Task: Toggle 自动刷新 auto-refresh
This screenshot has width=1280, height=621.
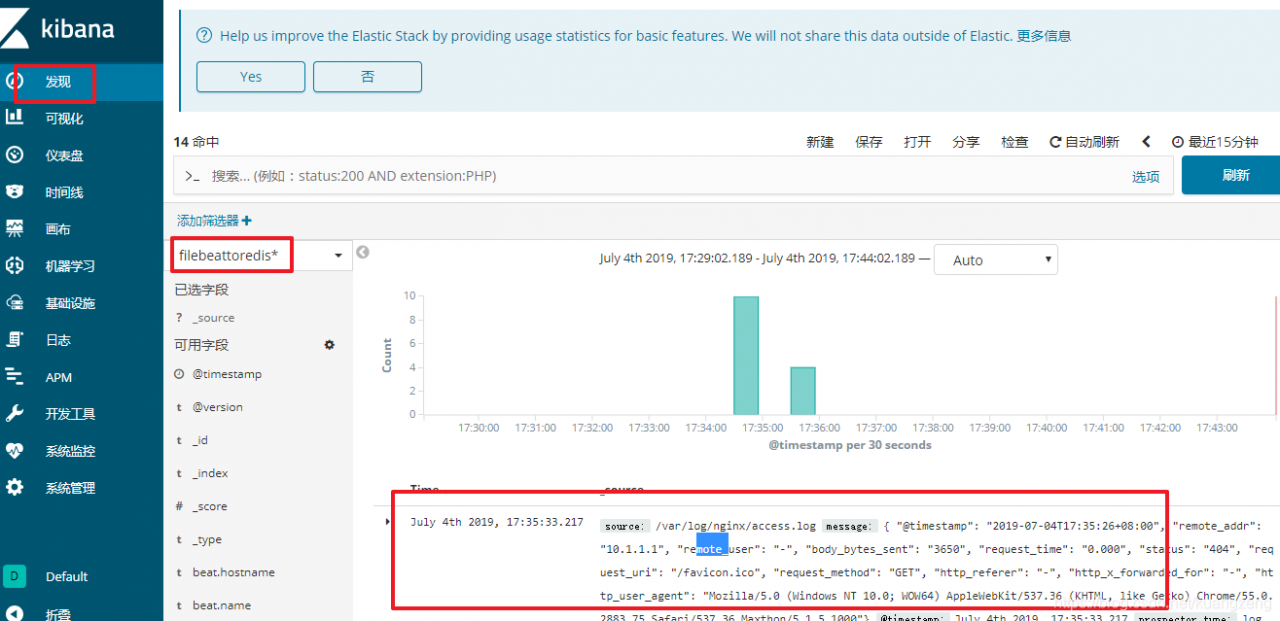Action: [x=1084, y=143]
